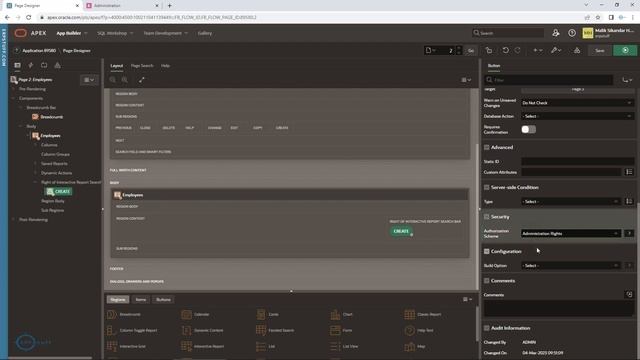Select the Classic Report region in gallery
The width and height of the screenshot is (640, 360).
point(423,314)
